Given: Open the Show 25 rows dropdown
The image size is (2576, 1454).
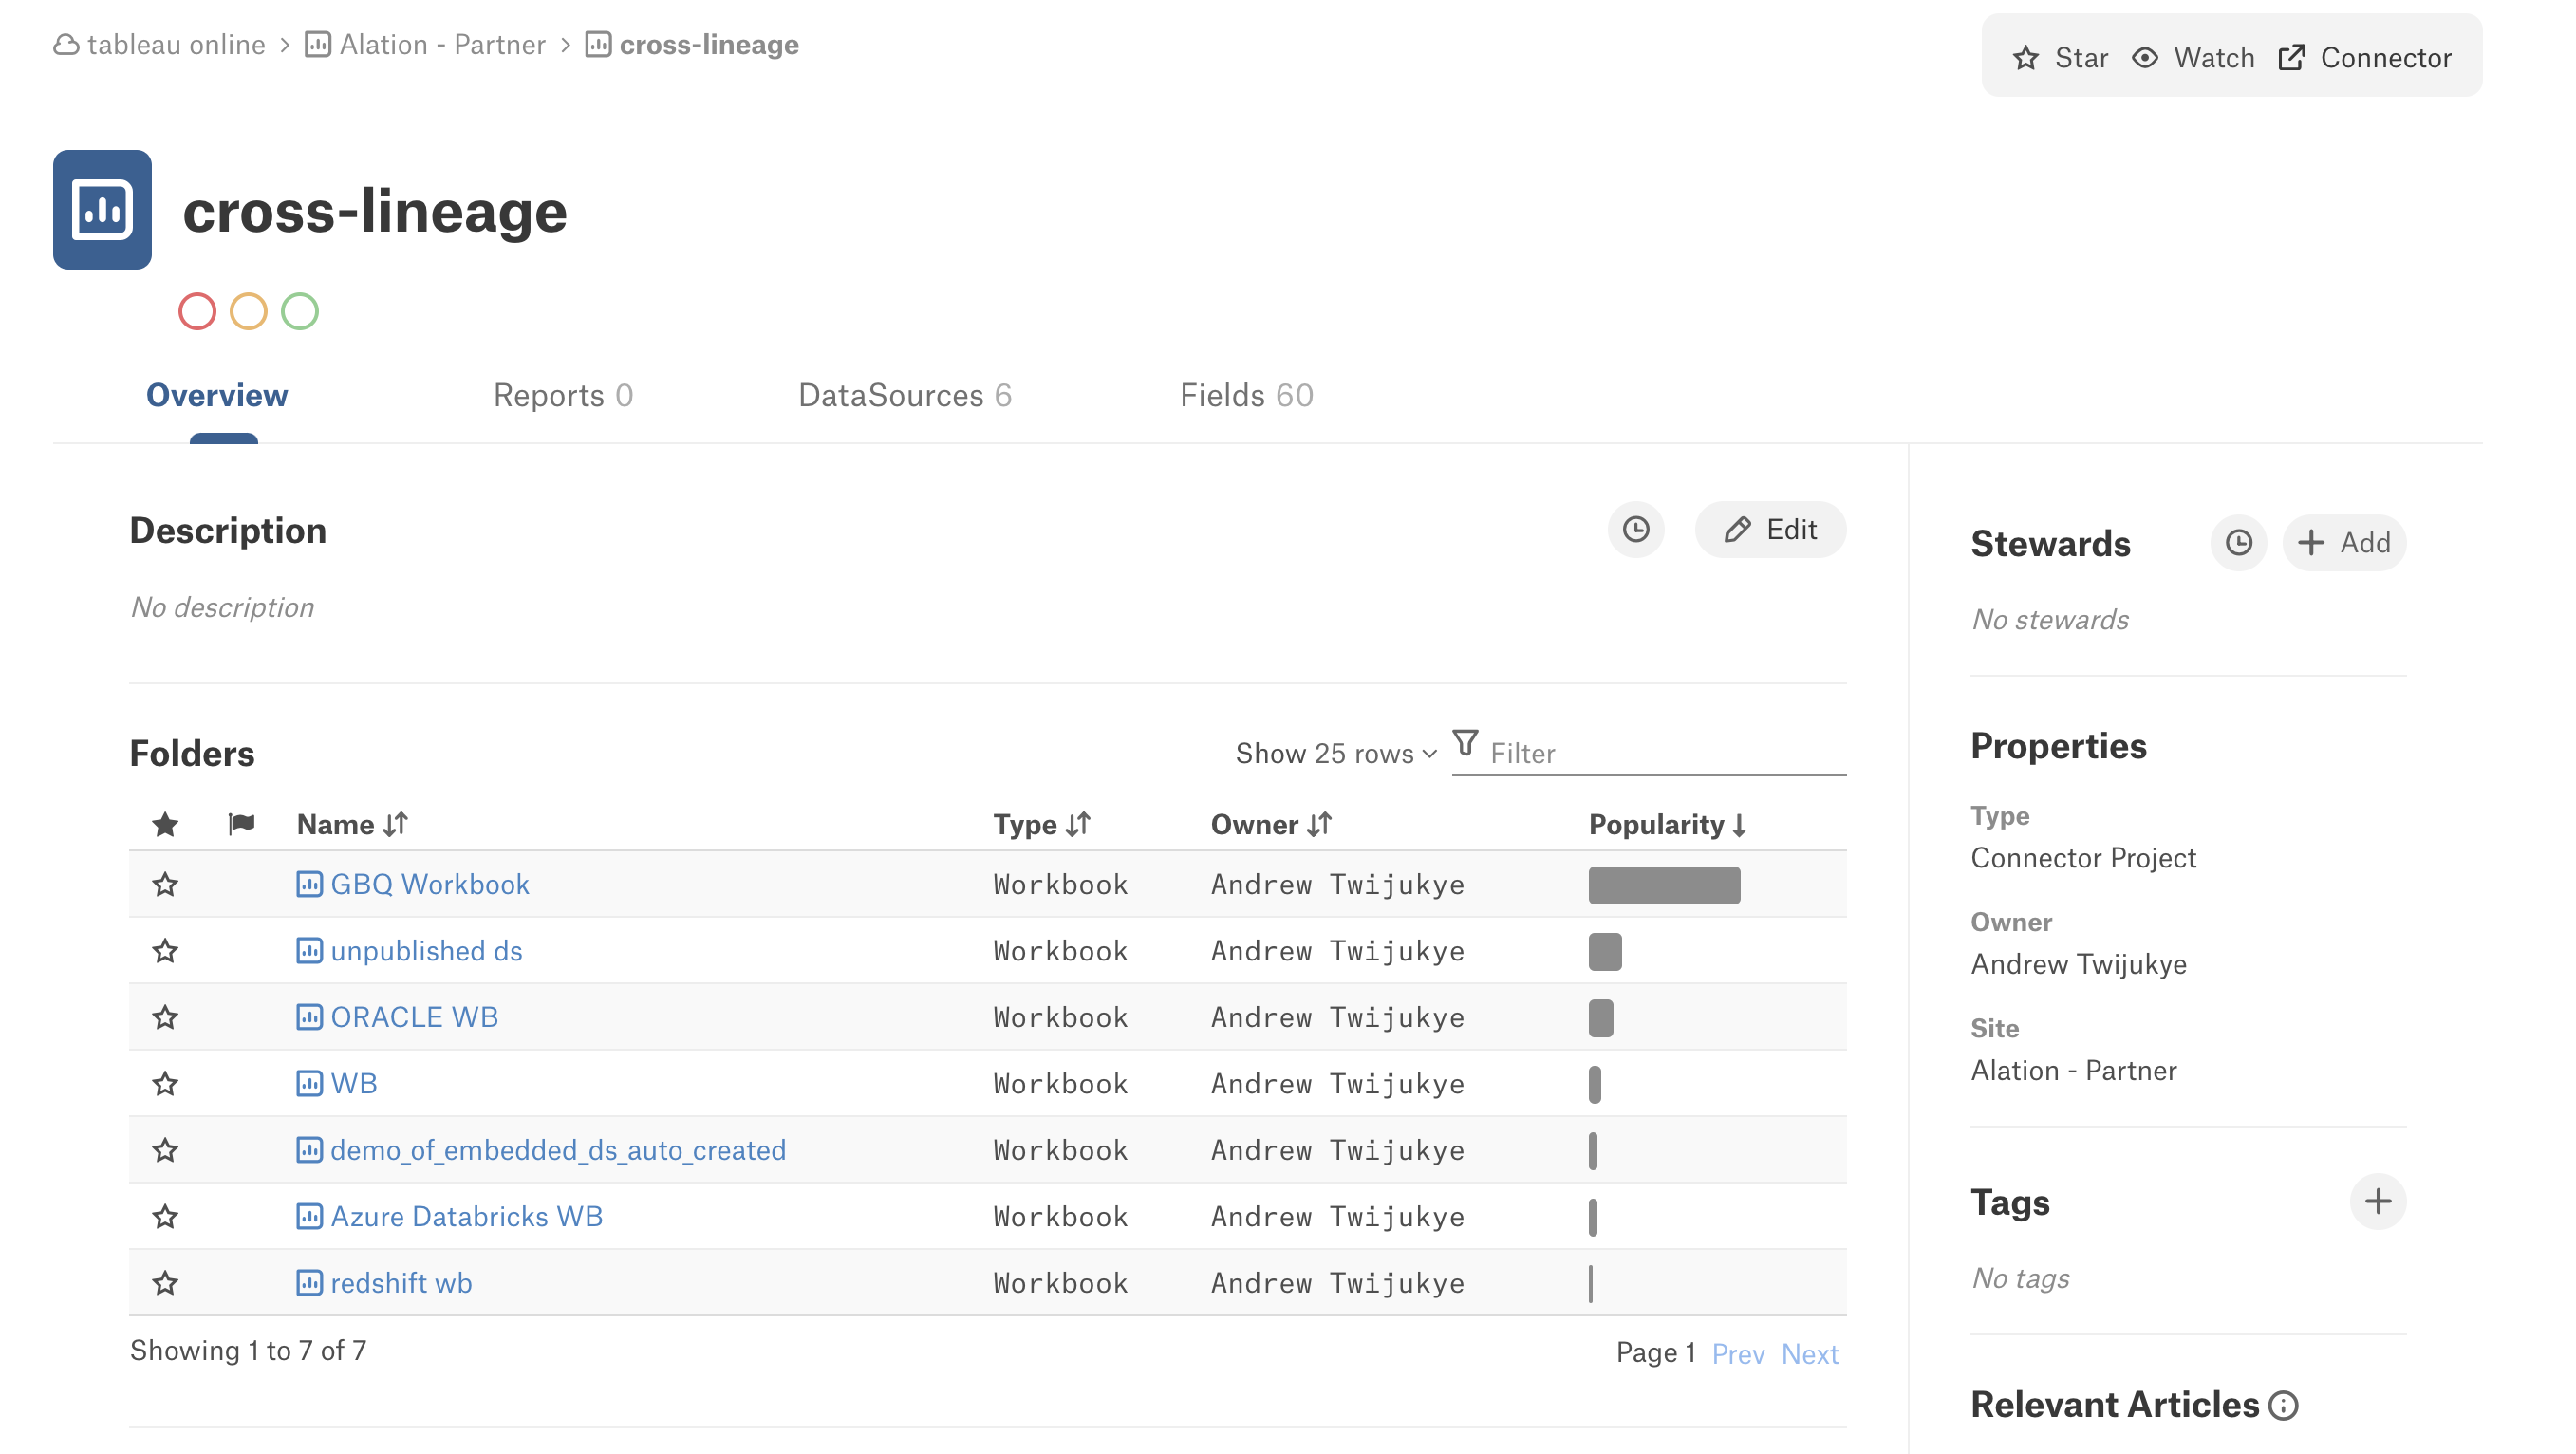Looking at the screenshot, I should click(1336, 753).
